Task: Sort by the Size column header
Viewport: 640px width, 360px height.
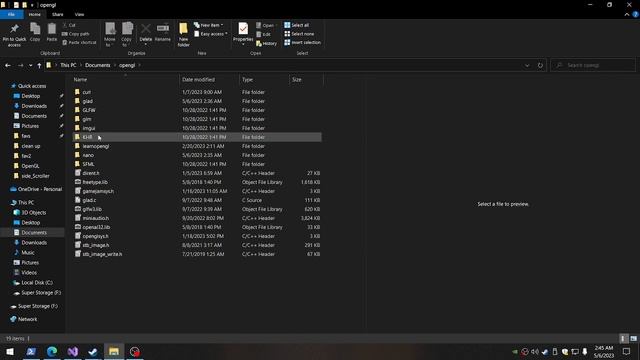Action: coord(306,80)
